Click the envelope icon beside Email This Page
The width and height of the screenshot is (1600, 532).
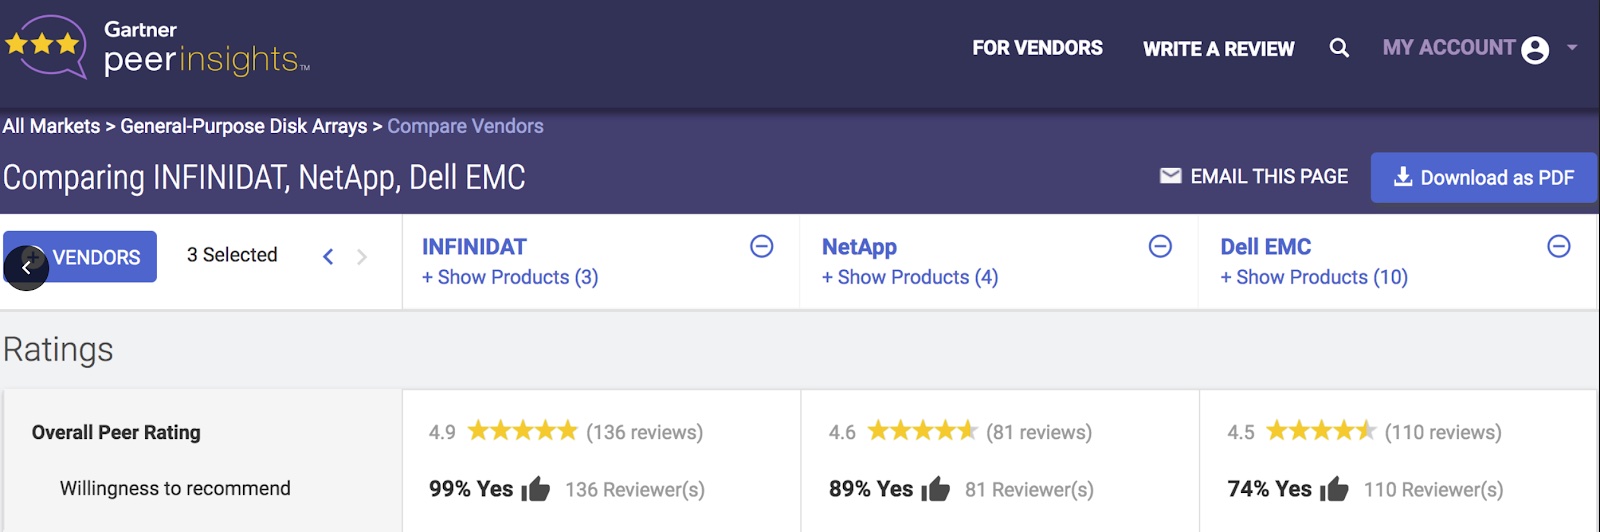click(x=1170, y=176)
